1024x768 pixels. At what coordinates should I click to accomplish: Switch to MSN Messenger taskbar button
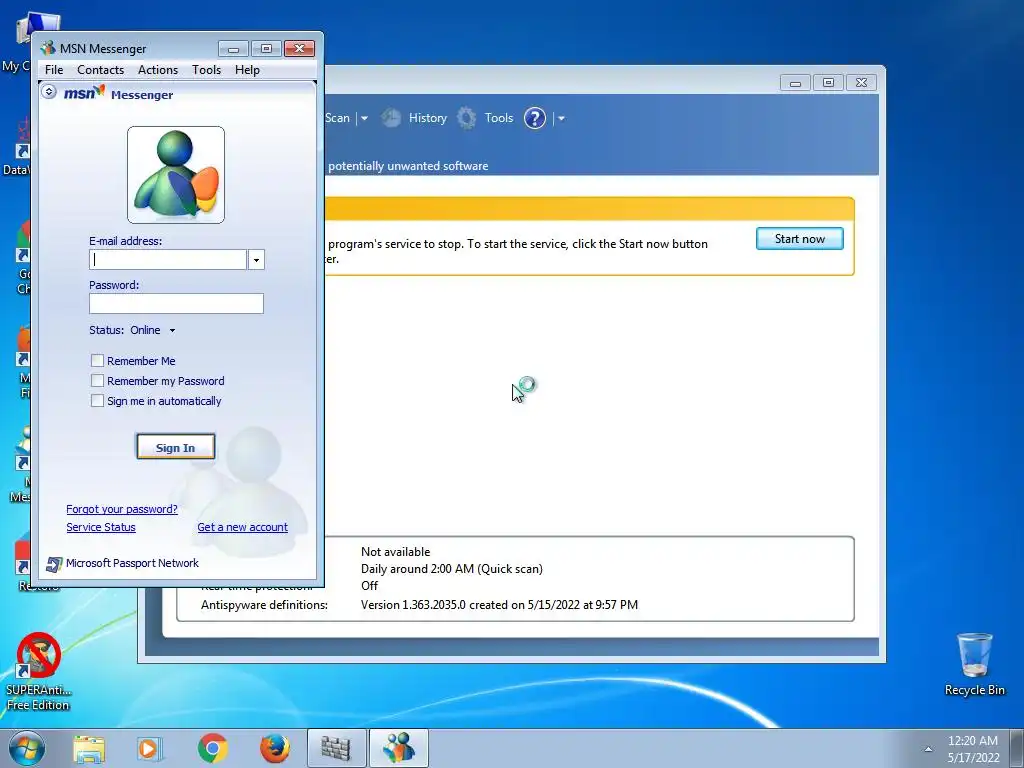[x=399, y=748]
